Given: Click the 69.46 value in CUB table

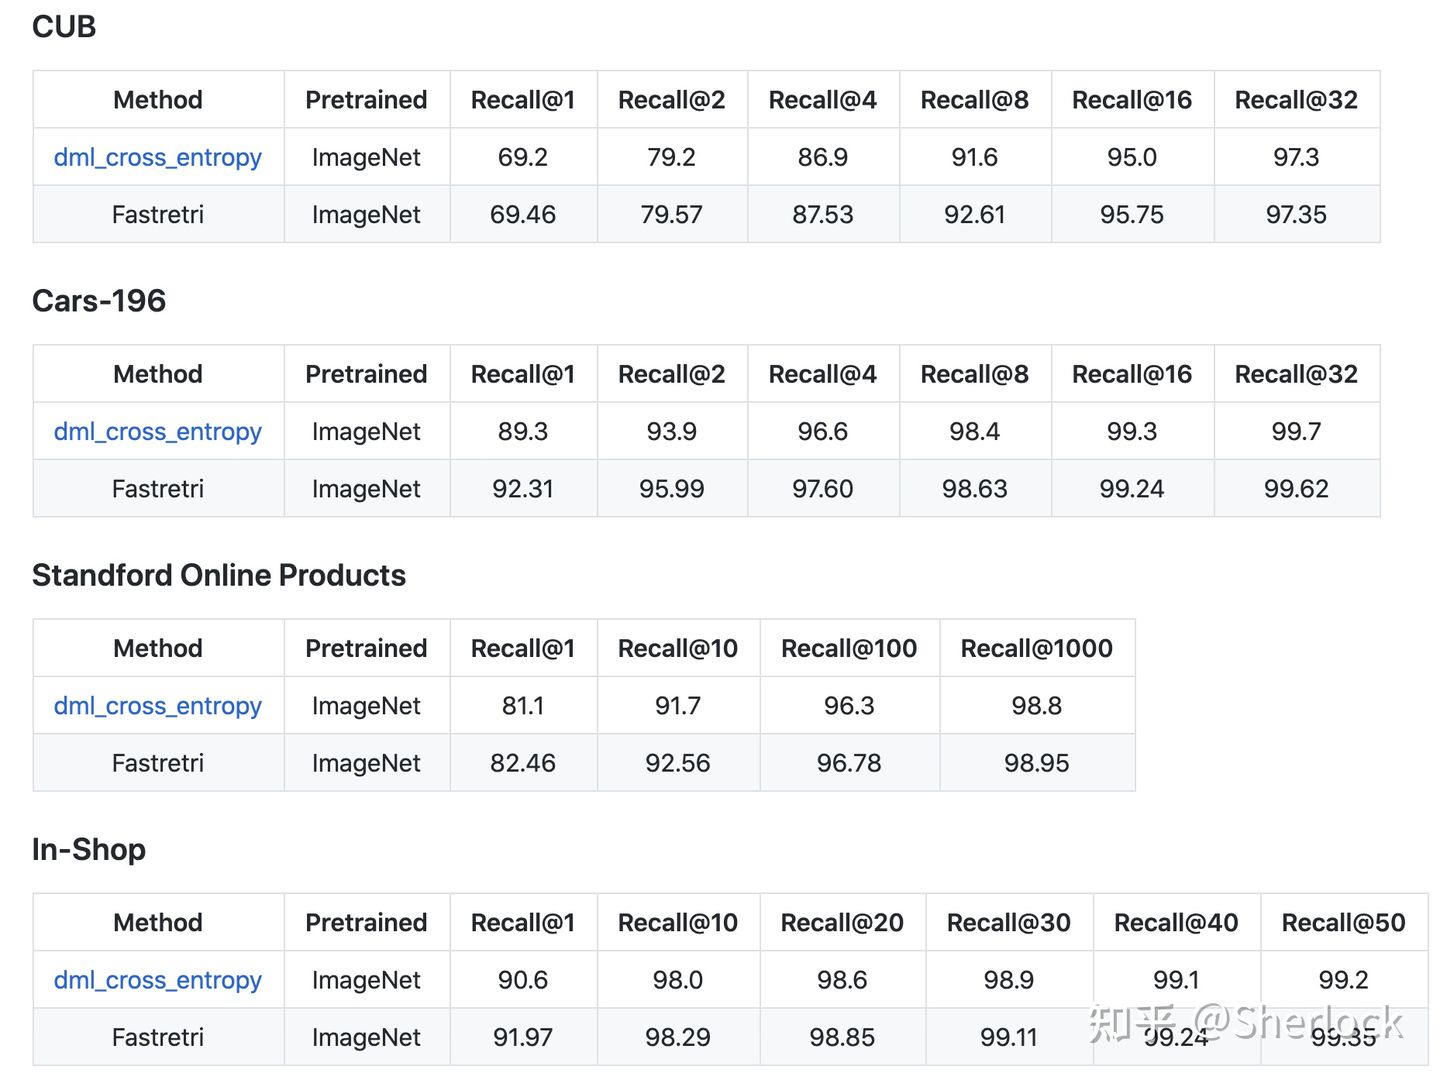Looking at the screenshot, I should [x=522, y=214].
